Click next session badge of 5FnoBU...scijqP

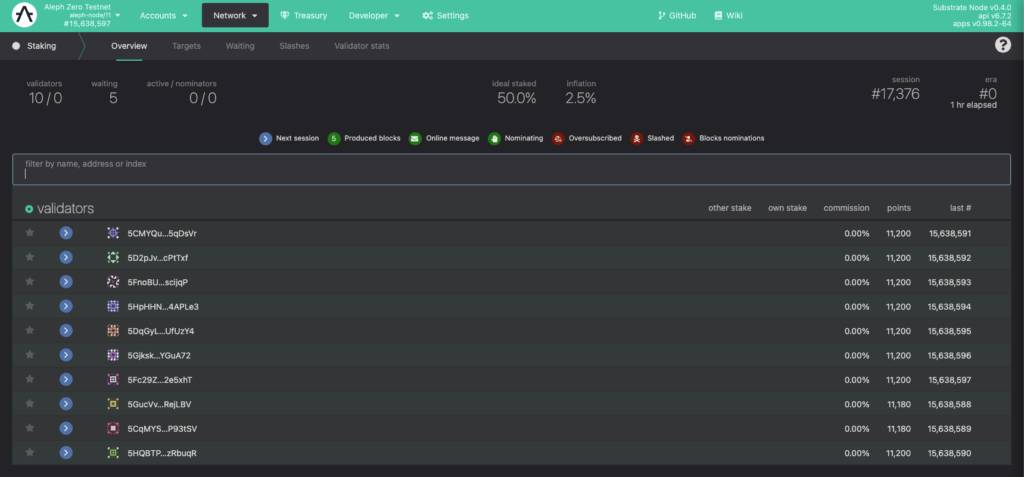pos(66,282)
